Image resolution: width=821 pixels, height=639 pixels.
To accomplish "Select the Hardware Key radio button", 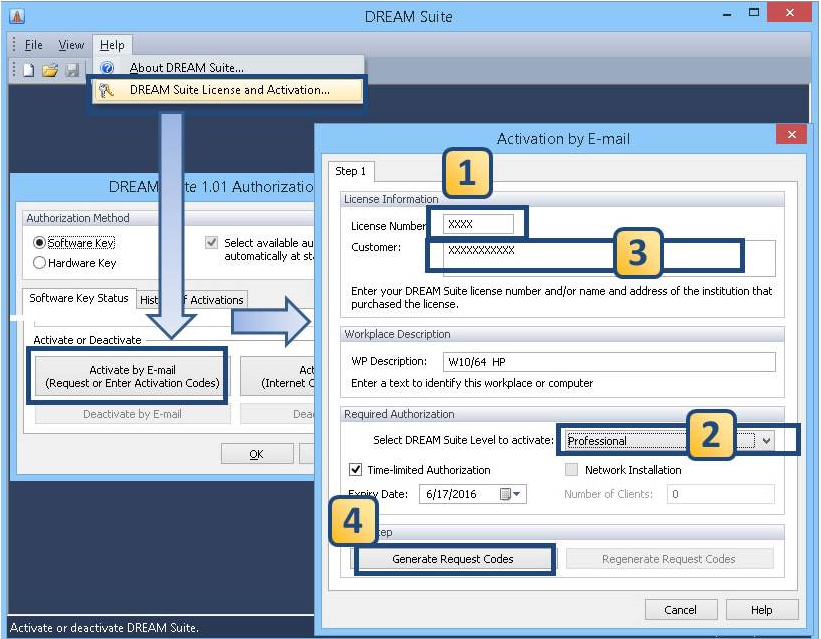I will pos(39,262).
